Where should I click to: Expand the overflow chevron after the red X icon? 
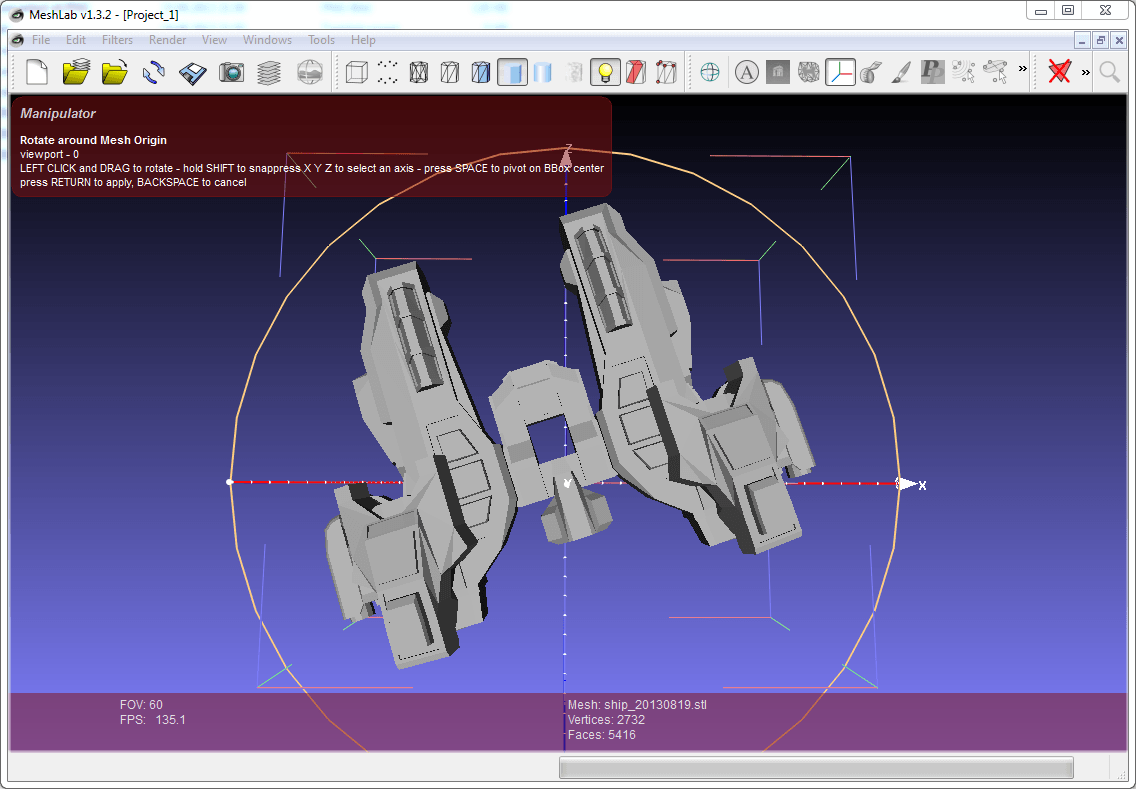(1085, 72)
